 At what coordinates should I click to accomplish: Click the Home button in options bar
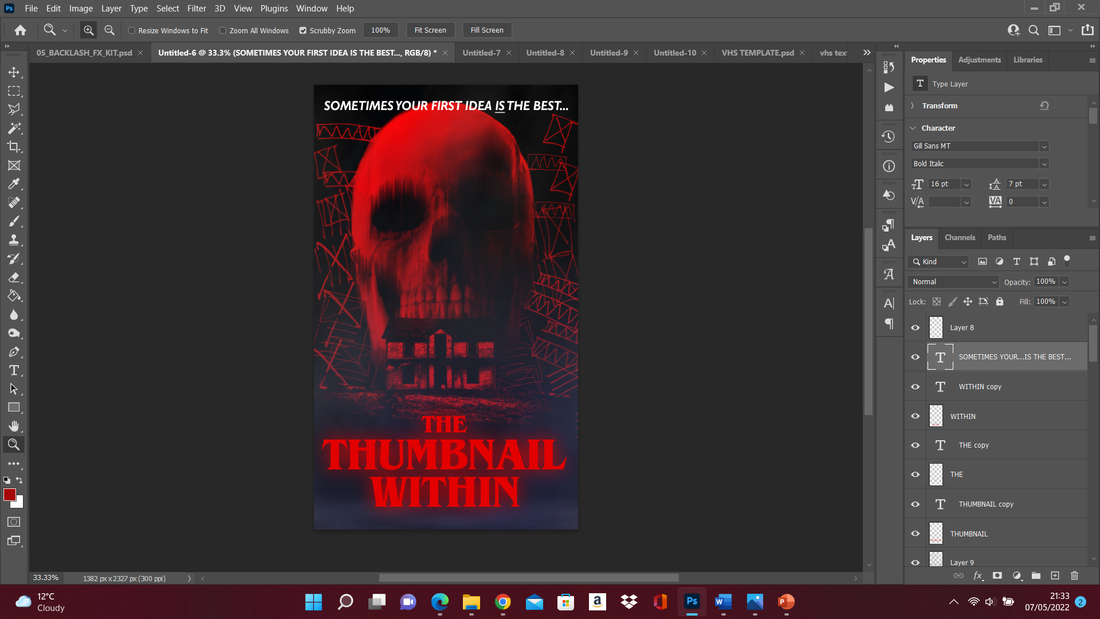click(20, 30)
